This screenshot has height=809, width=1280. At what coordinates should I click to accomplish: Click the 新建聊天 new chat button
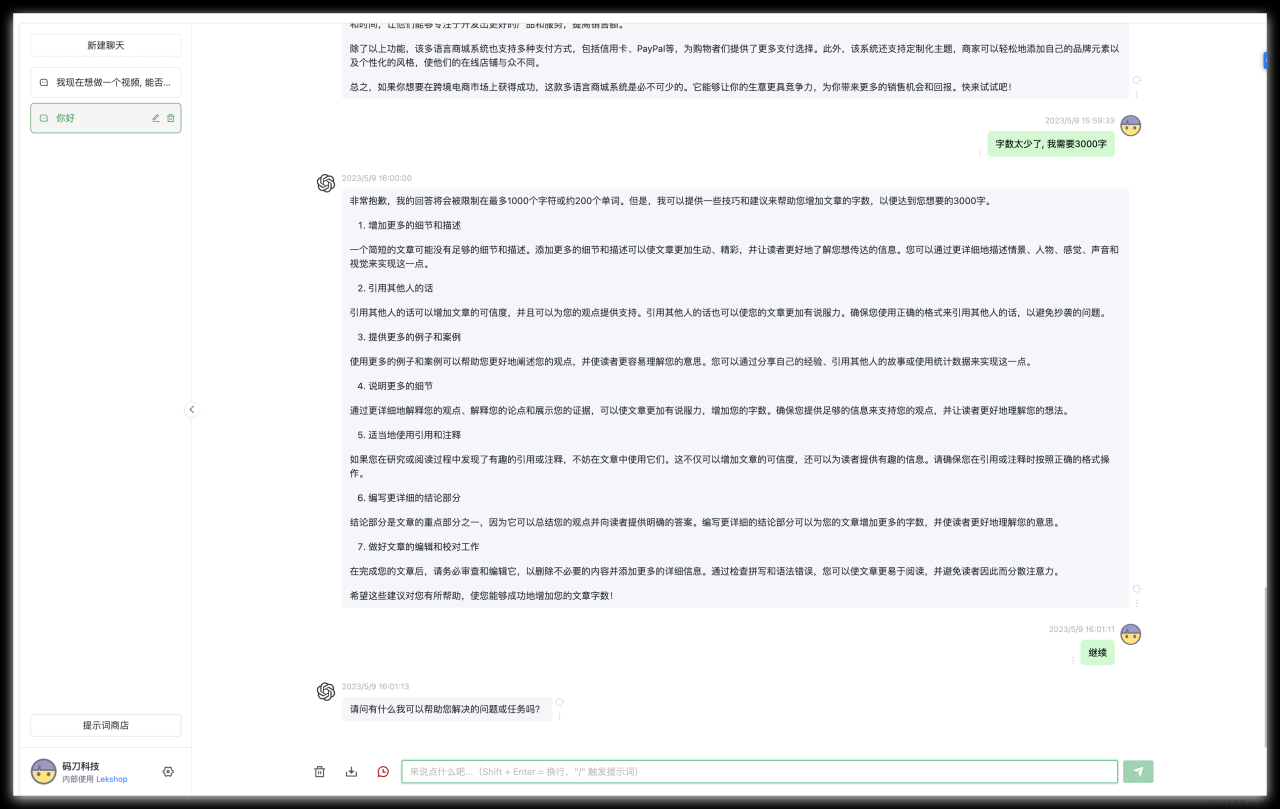pos(105,45)
